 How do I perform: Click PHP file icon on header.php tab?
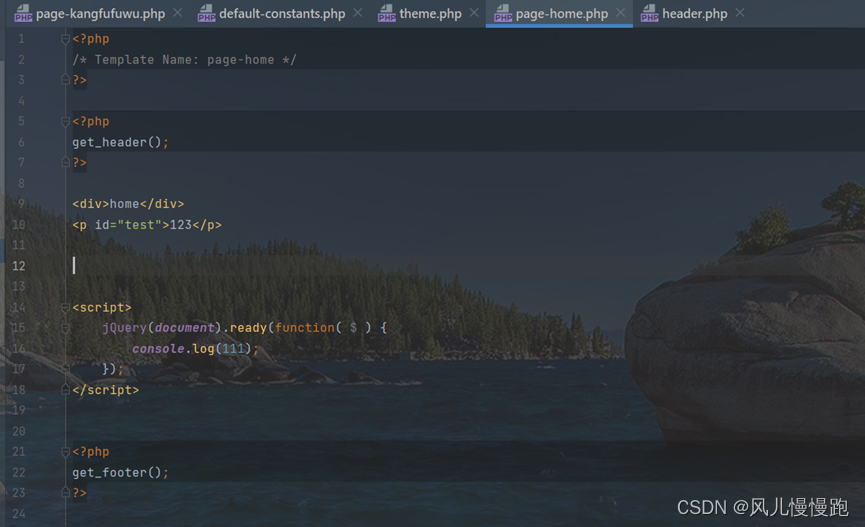(649, 13)
